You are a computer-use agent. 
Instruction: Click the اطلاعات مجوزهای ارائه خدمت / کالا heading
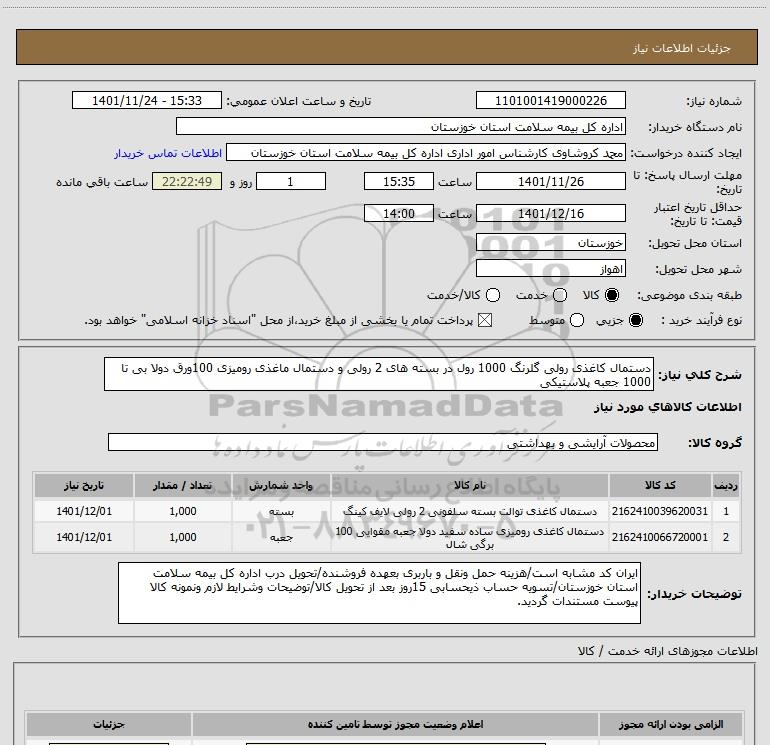pos(667,651)
